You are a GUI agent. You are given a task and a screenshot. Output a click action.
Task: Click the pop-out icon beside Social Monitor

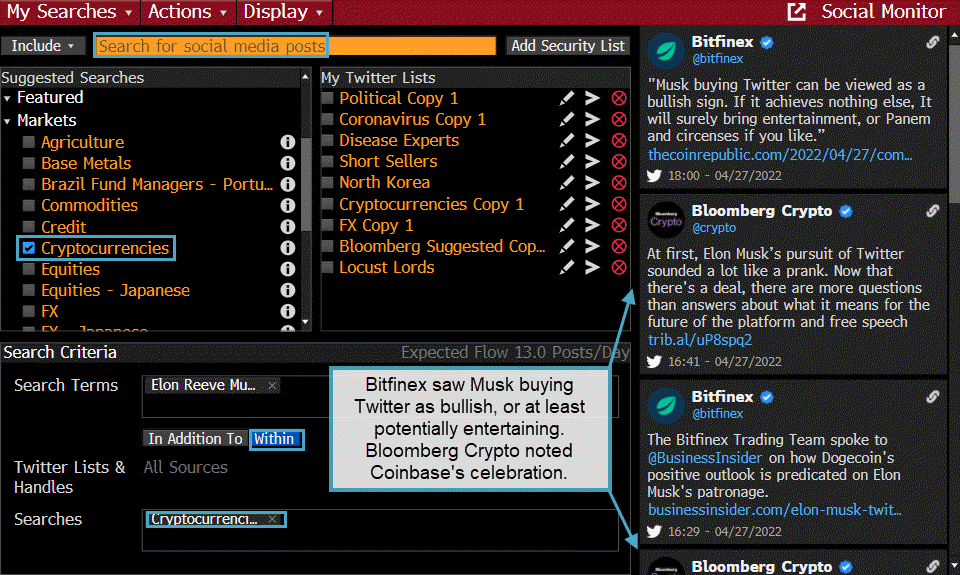(x=797, y=12)
